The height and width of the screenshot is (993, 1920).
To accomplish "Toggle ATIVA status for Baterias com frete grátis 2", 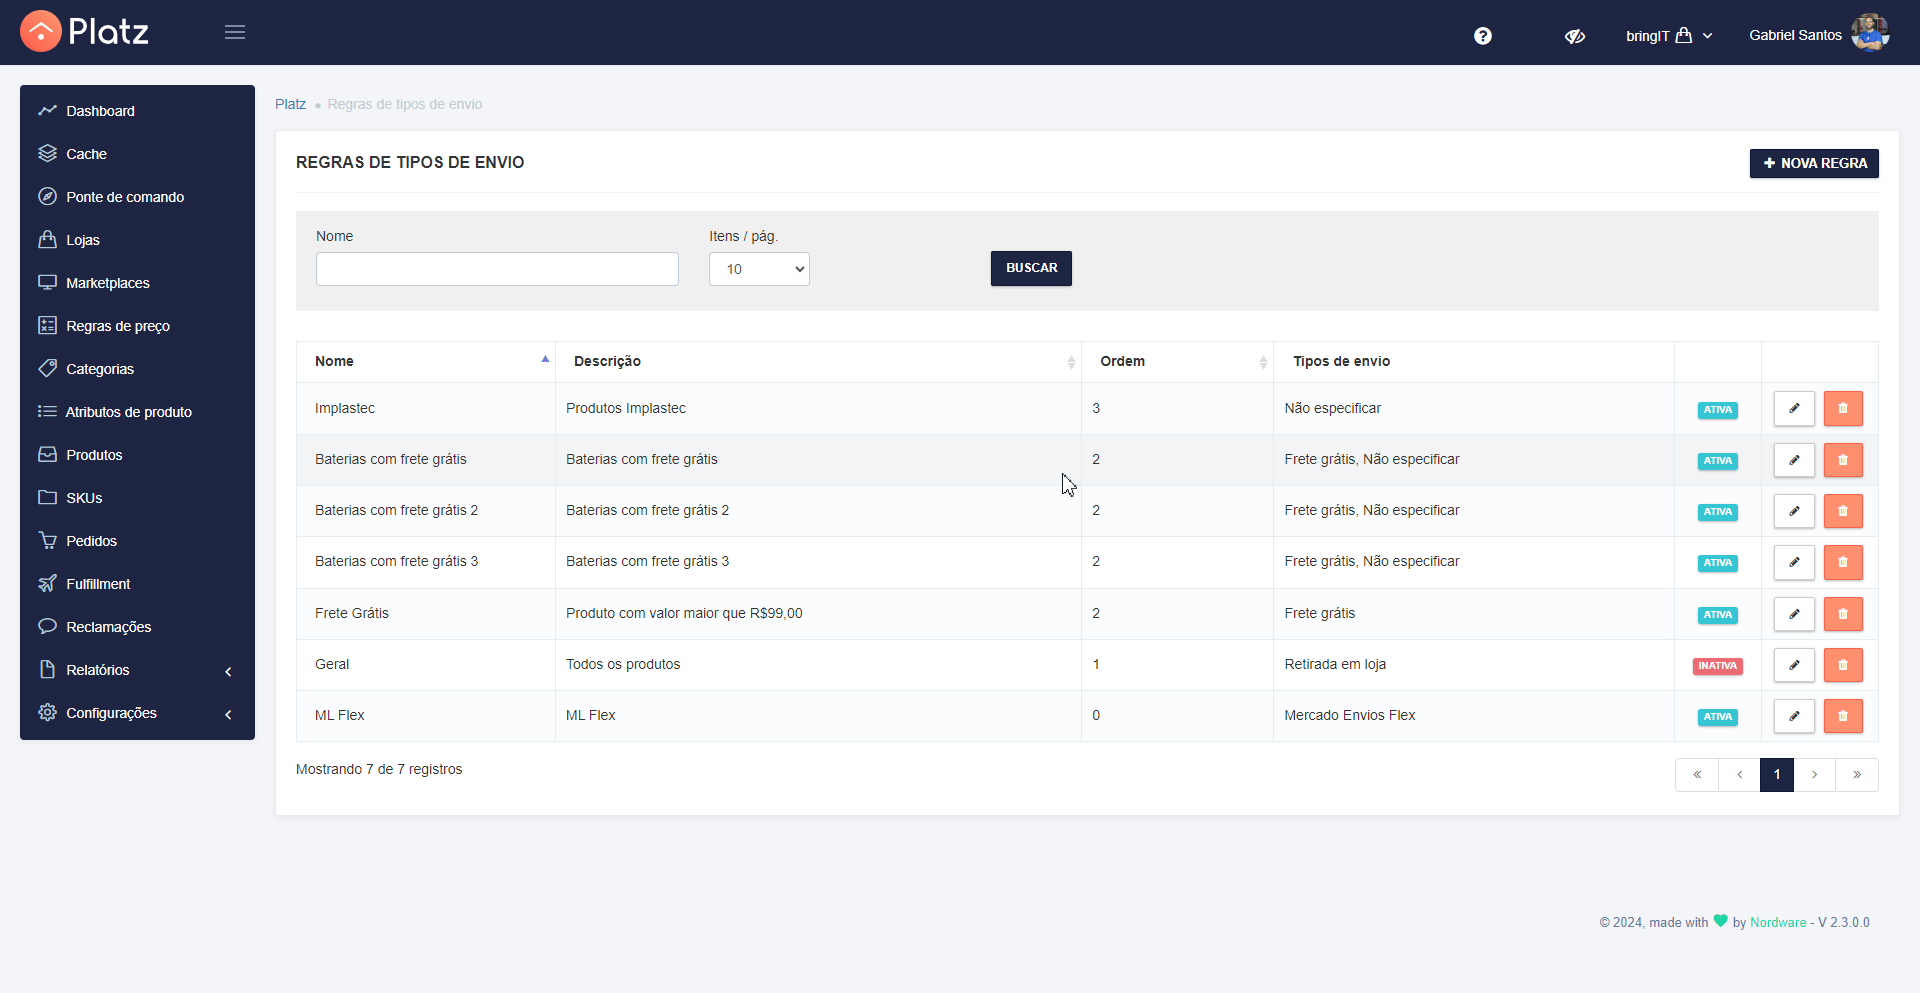I will (x=1717, y=512).
